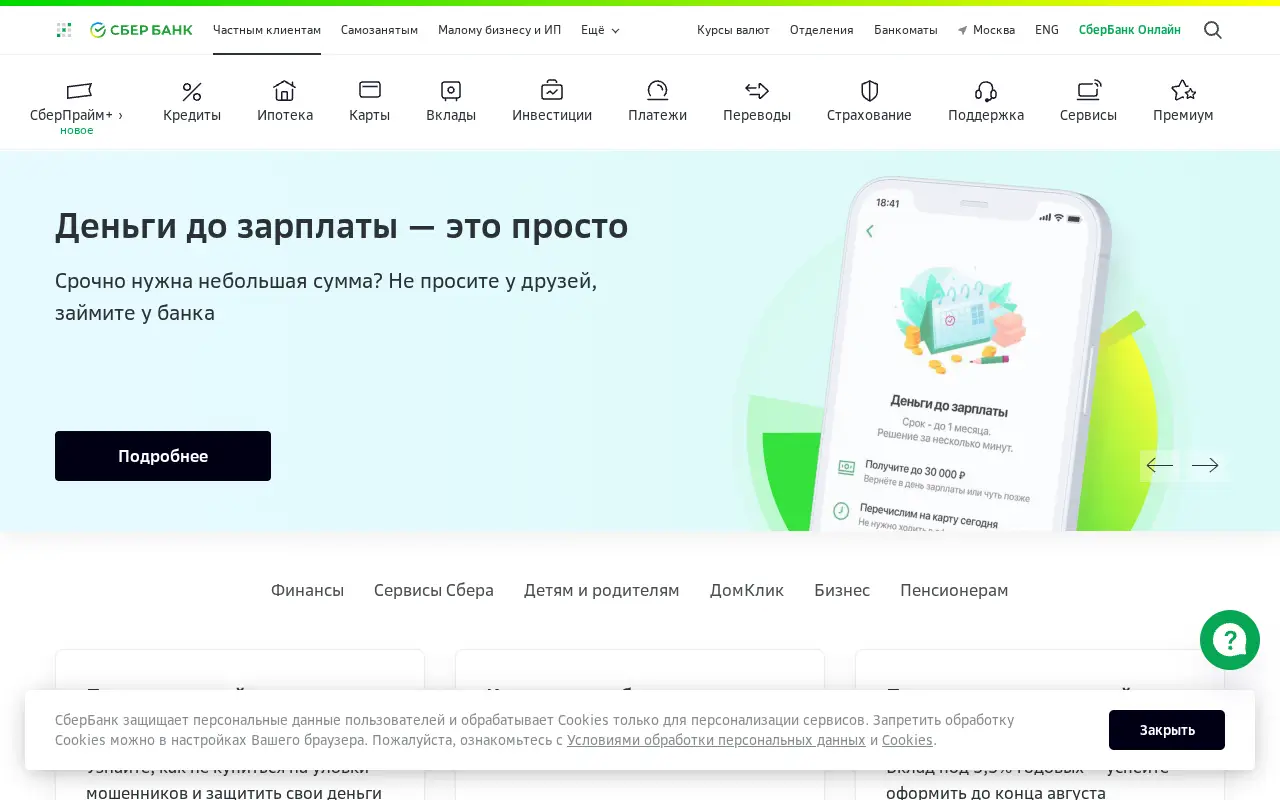The image size is (1280, 800).
Task: Open Условиями обработки персональных данных link
Action: 716,740
